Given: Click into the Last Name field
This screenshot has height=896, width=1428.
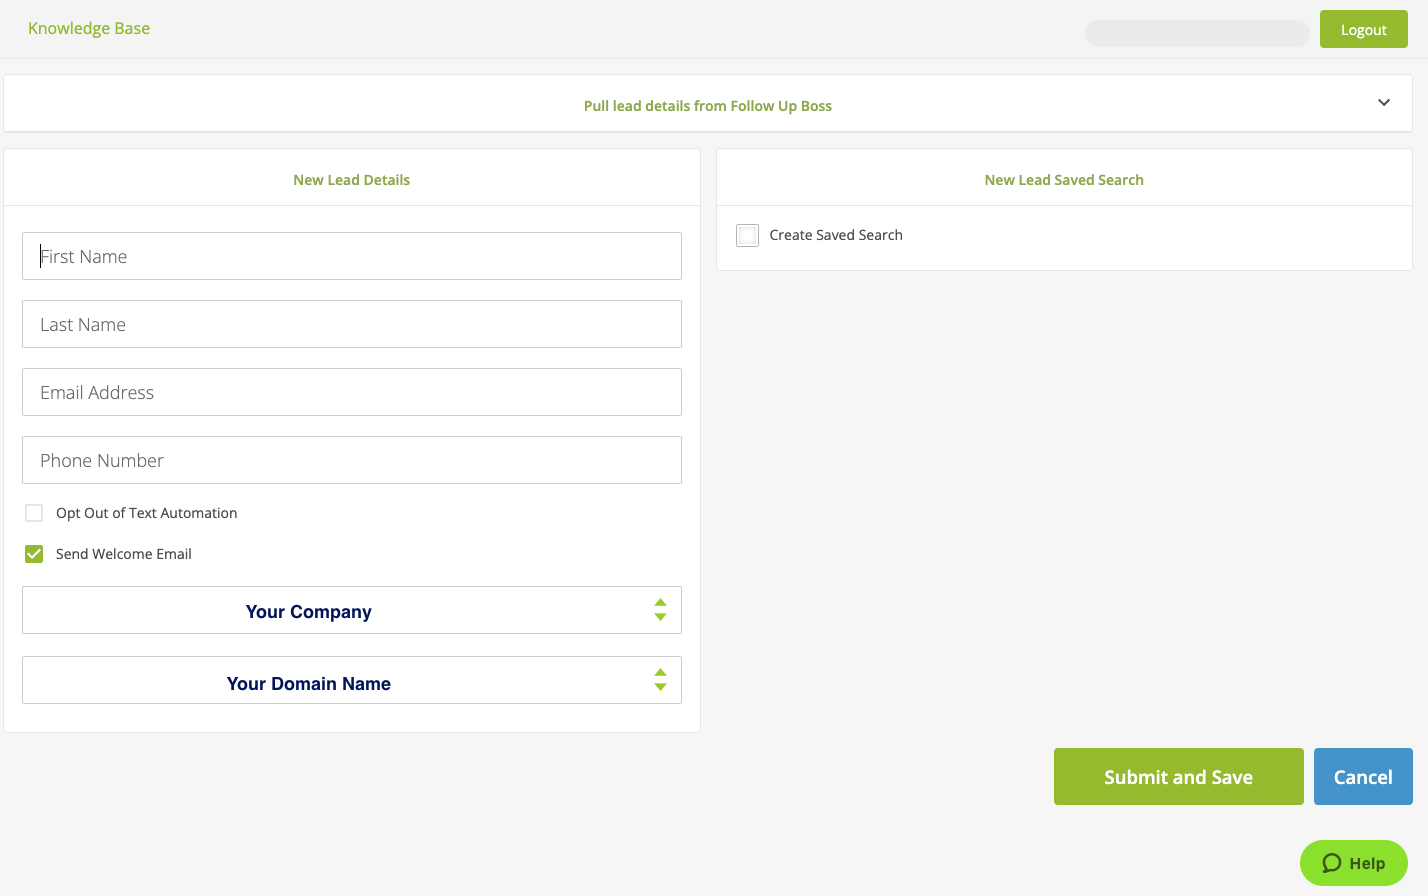Looking at the screenshot, I should click(351, 325).
